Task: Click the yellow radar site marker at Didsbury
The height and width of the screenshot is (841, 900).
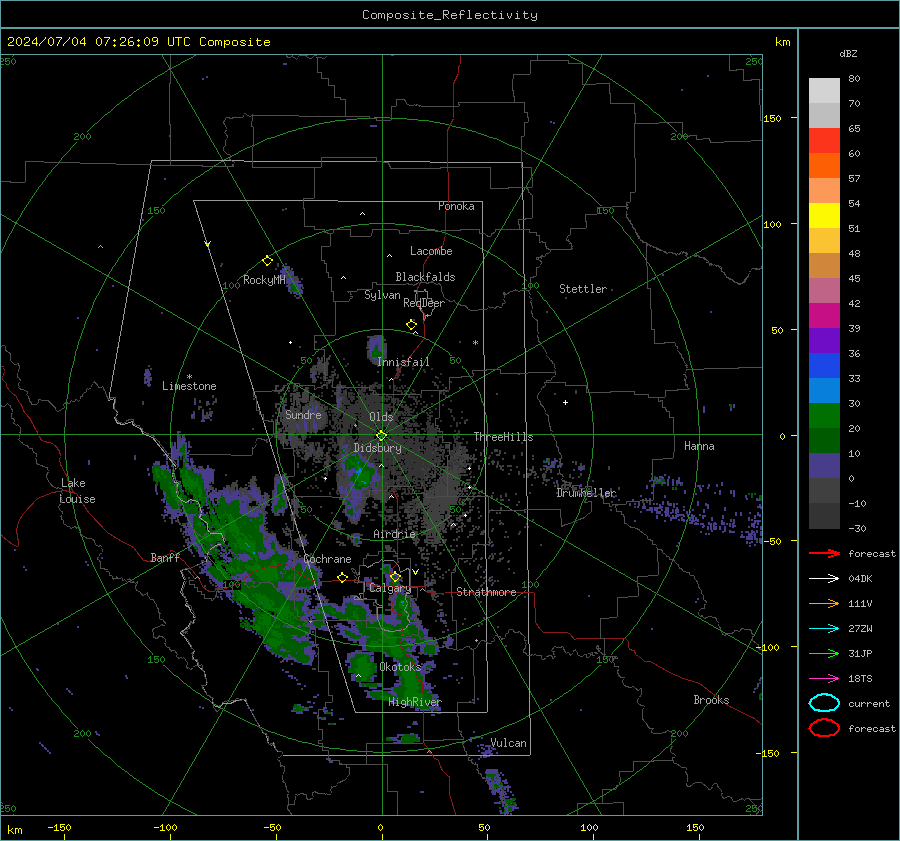Action: coord(381,436)
